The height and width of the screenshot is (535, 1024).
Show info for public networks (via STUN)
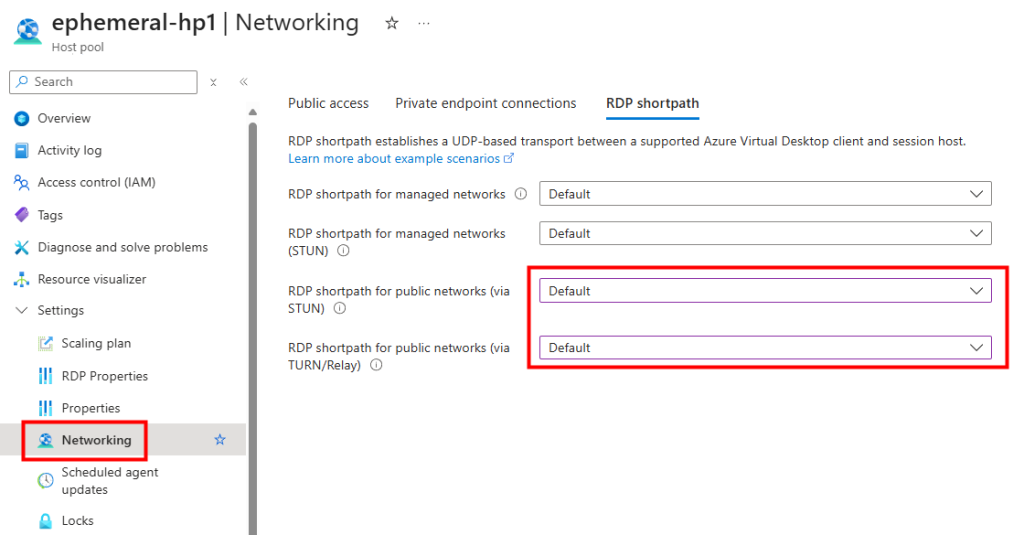[340, 308]
